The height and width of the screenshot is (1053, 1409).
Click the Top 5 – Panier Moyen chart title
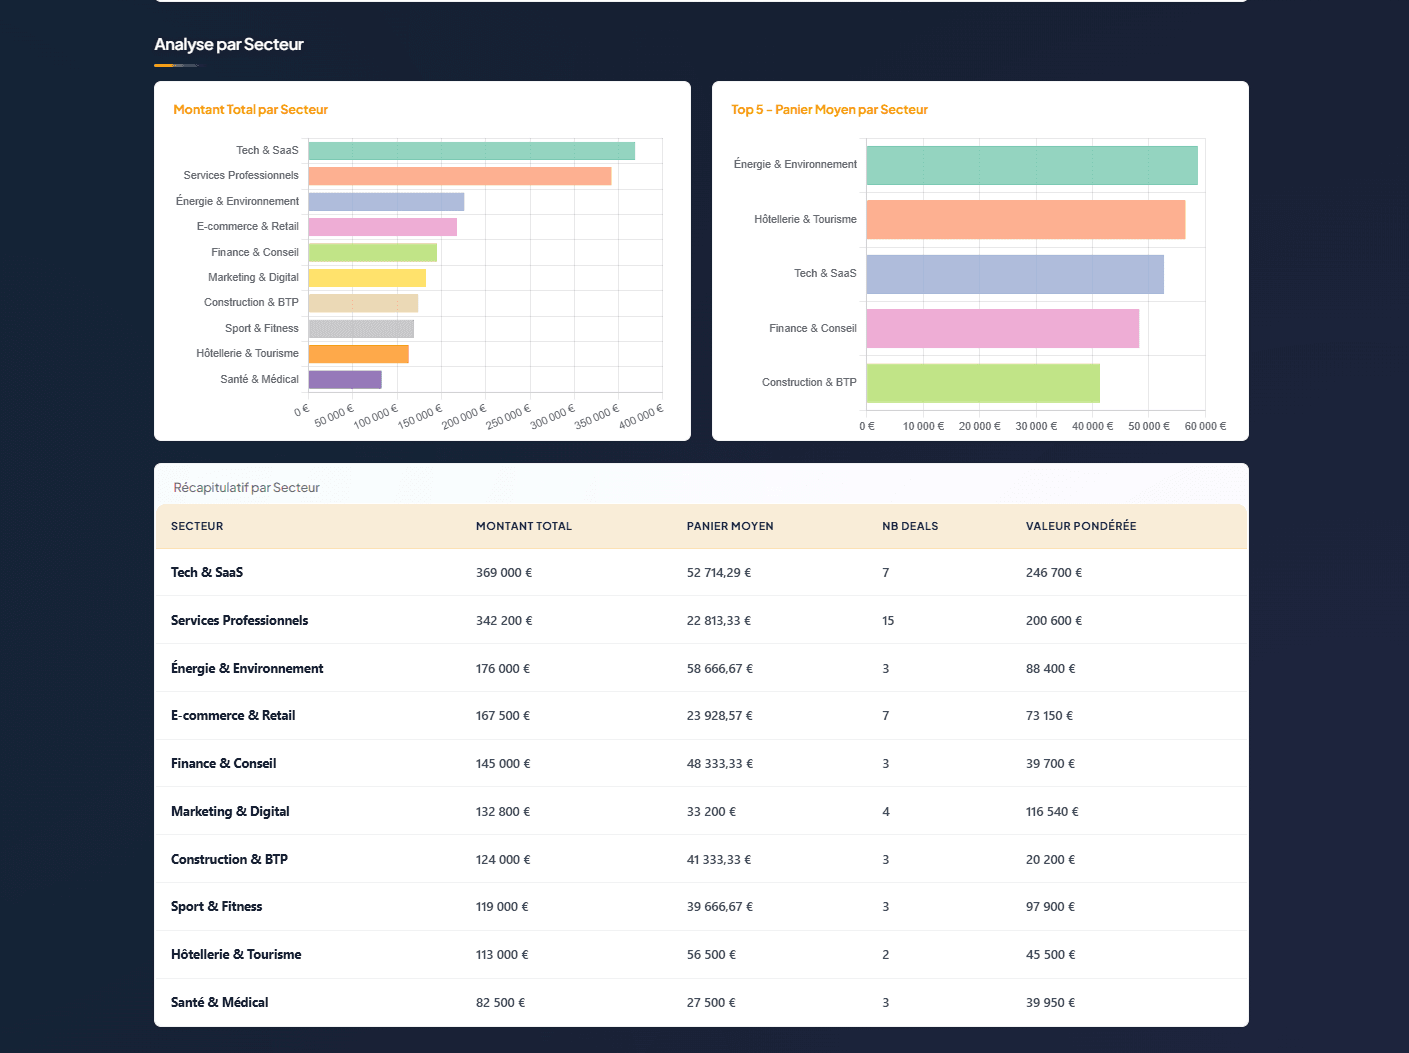pyautogui.click(x=829, y=109)
